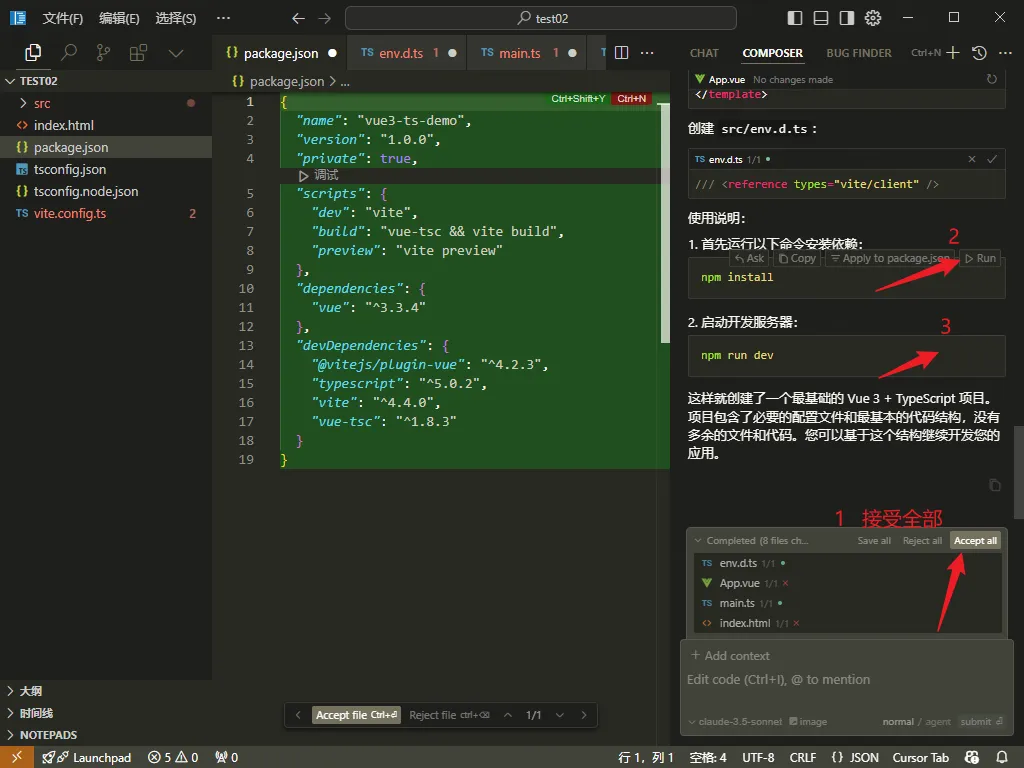Open the env.d.ts editor tab
Screen dimensions: 1024x768
tap(400, 53)
